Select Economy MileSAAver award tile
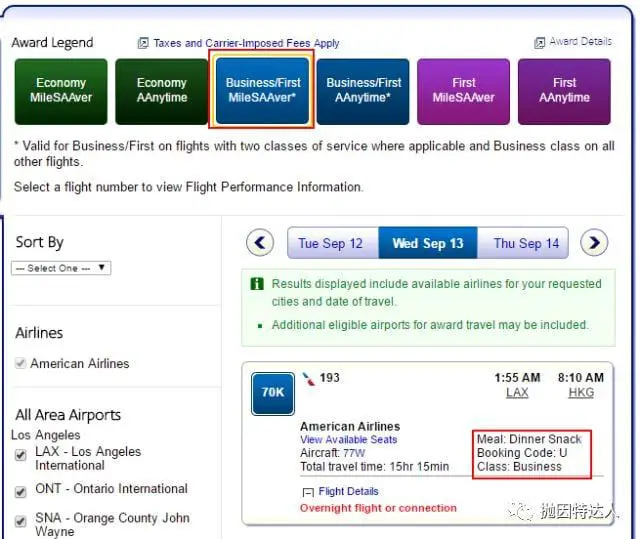Image resolution: width=640 pixels, height=539 pixels. point(61,91)
